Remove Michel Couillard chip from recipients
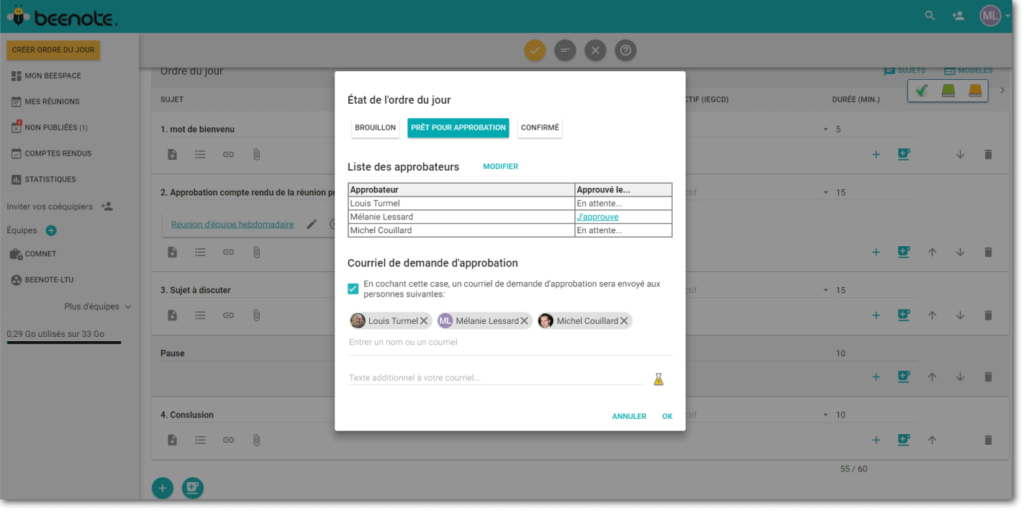Image resolution: width=1024 pixels, height=519 pixels. click(624, 321)
